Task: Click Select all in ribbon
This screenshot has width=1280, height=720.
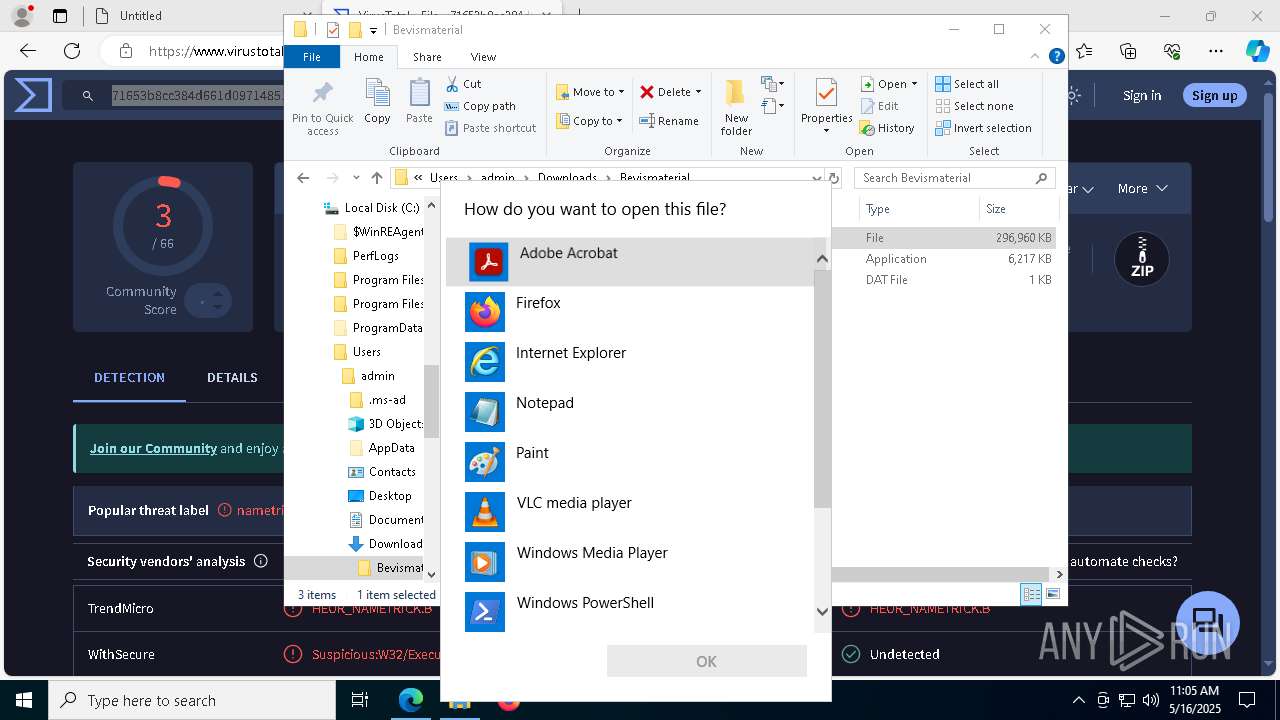Action: (967, 84)
